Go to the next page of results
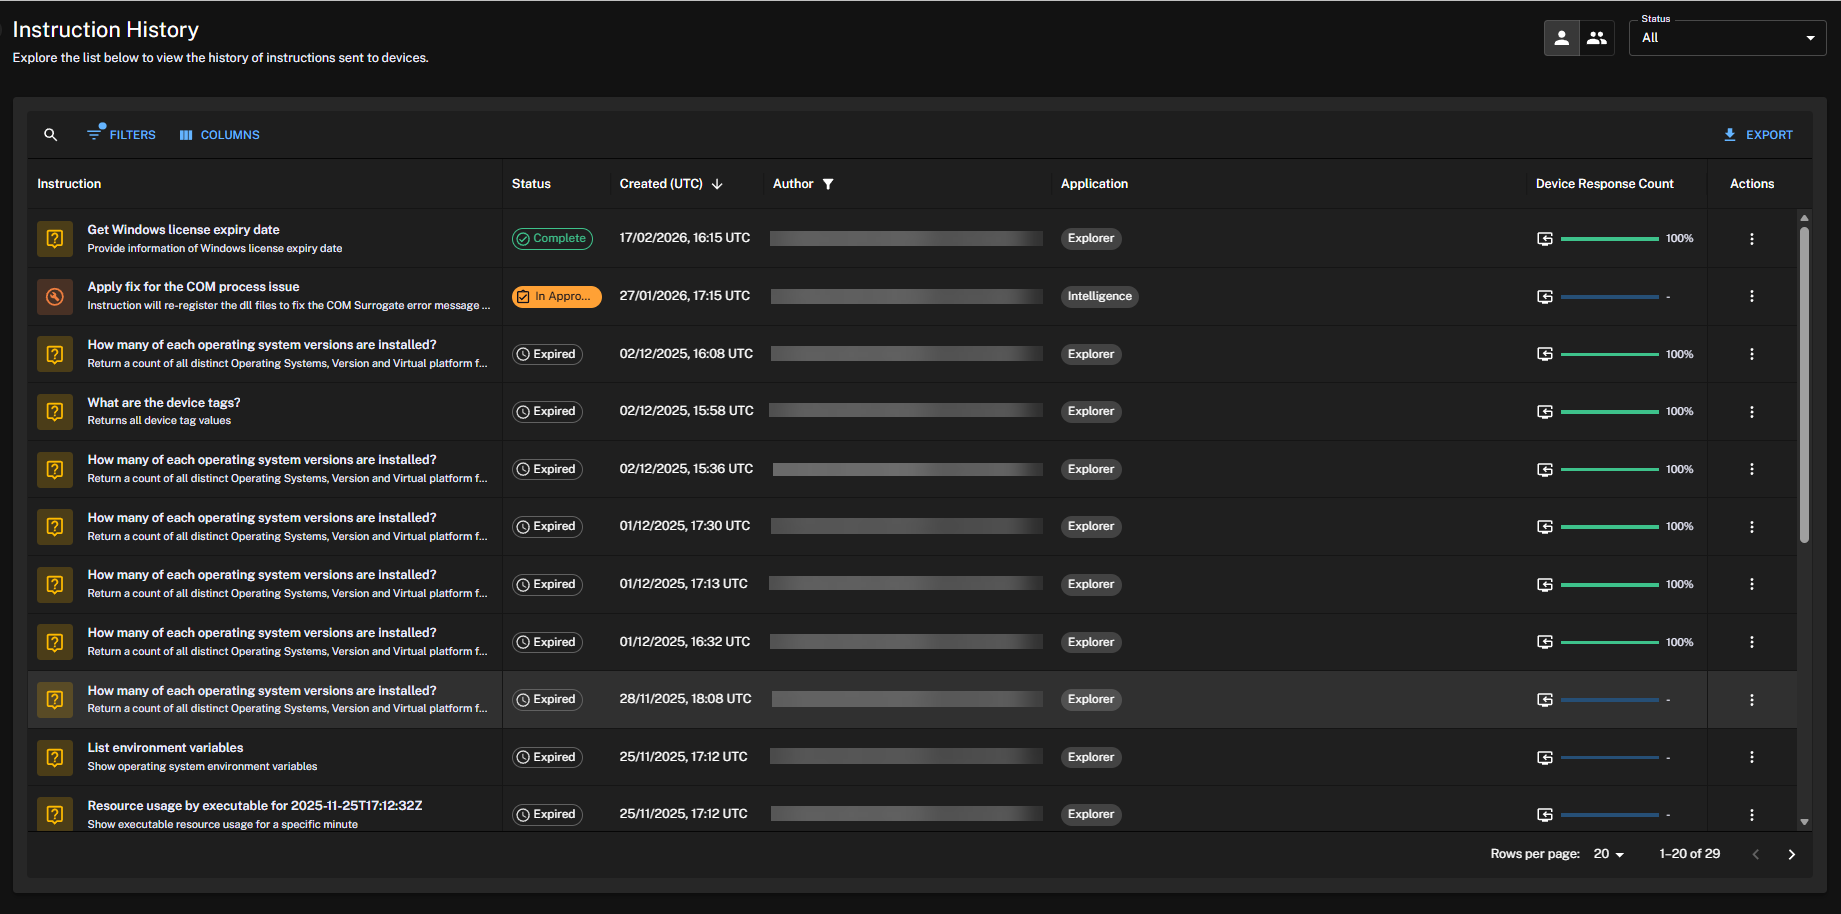This screenshot has width=1841, height=914. 1791,854
